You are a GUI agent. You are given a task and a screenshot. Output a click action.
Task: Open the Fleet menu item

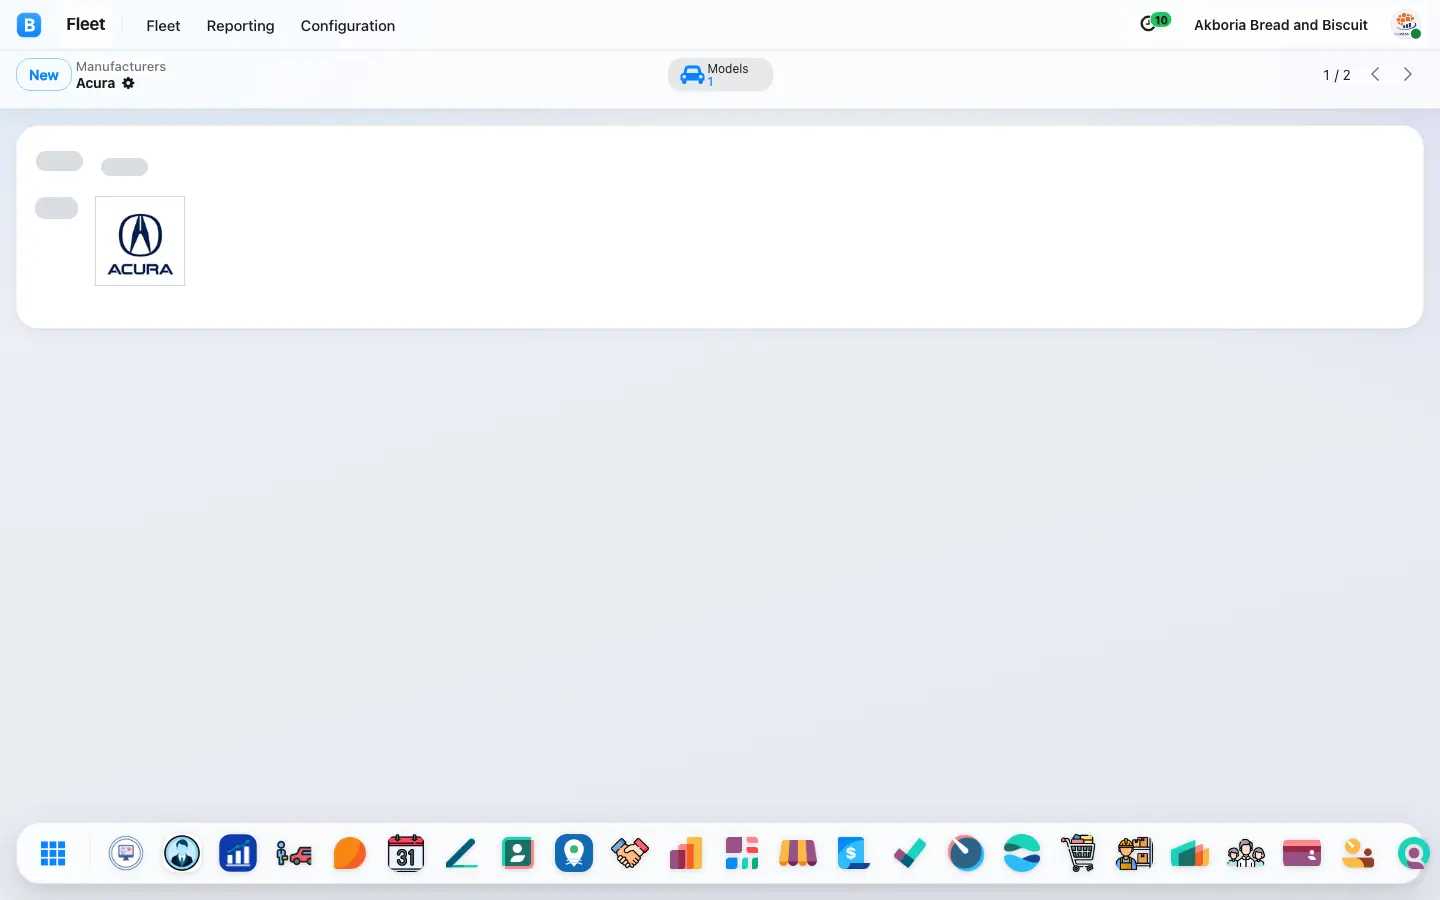163,26
